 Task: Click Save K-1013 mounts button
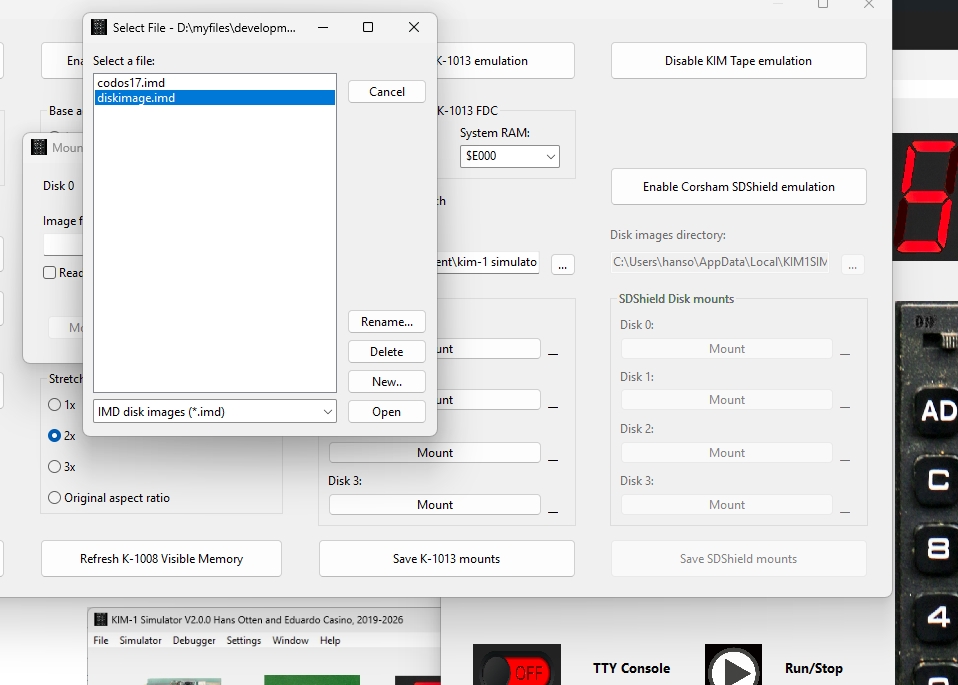(x=446, y=559)
